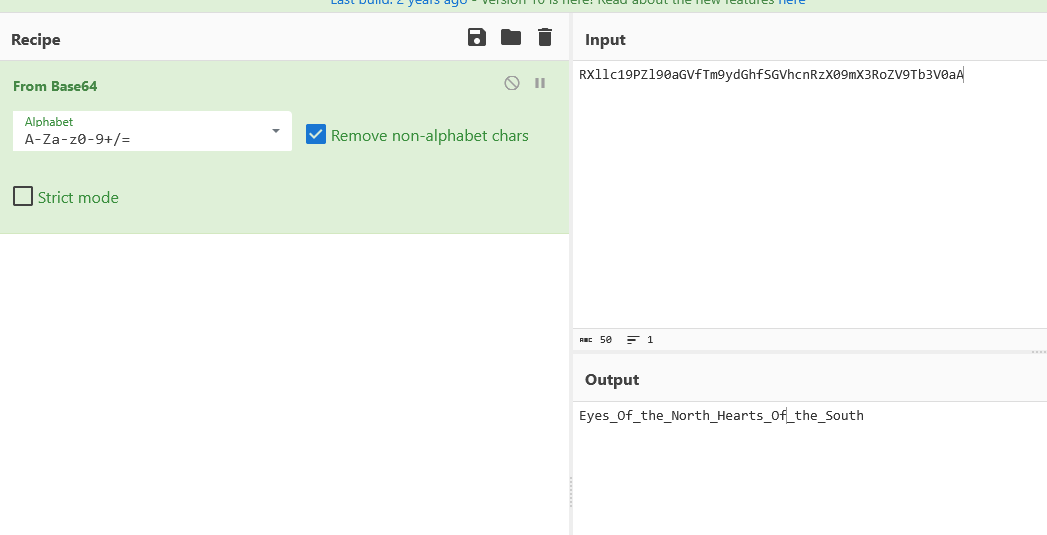Follow the "here" link in the top banner
Viewport: 1047px width, 535px height.
[x=792, y=2]
